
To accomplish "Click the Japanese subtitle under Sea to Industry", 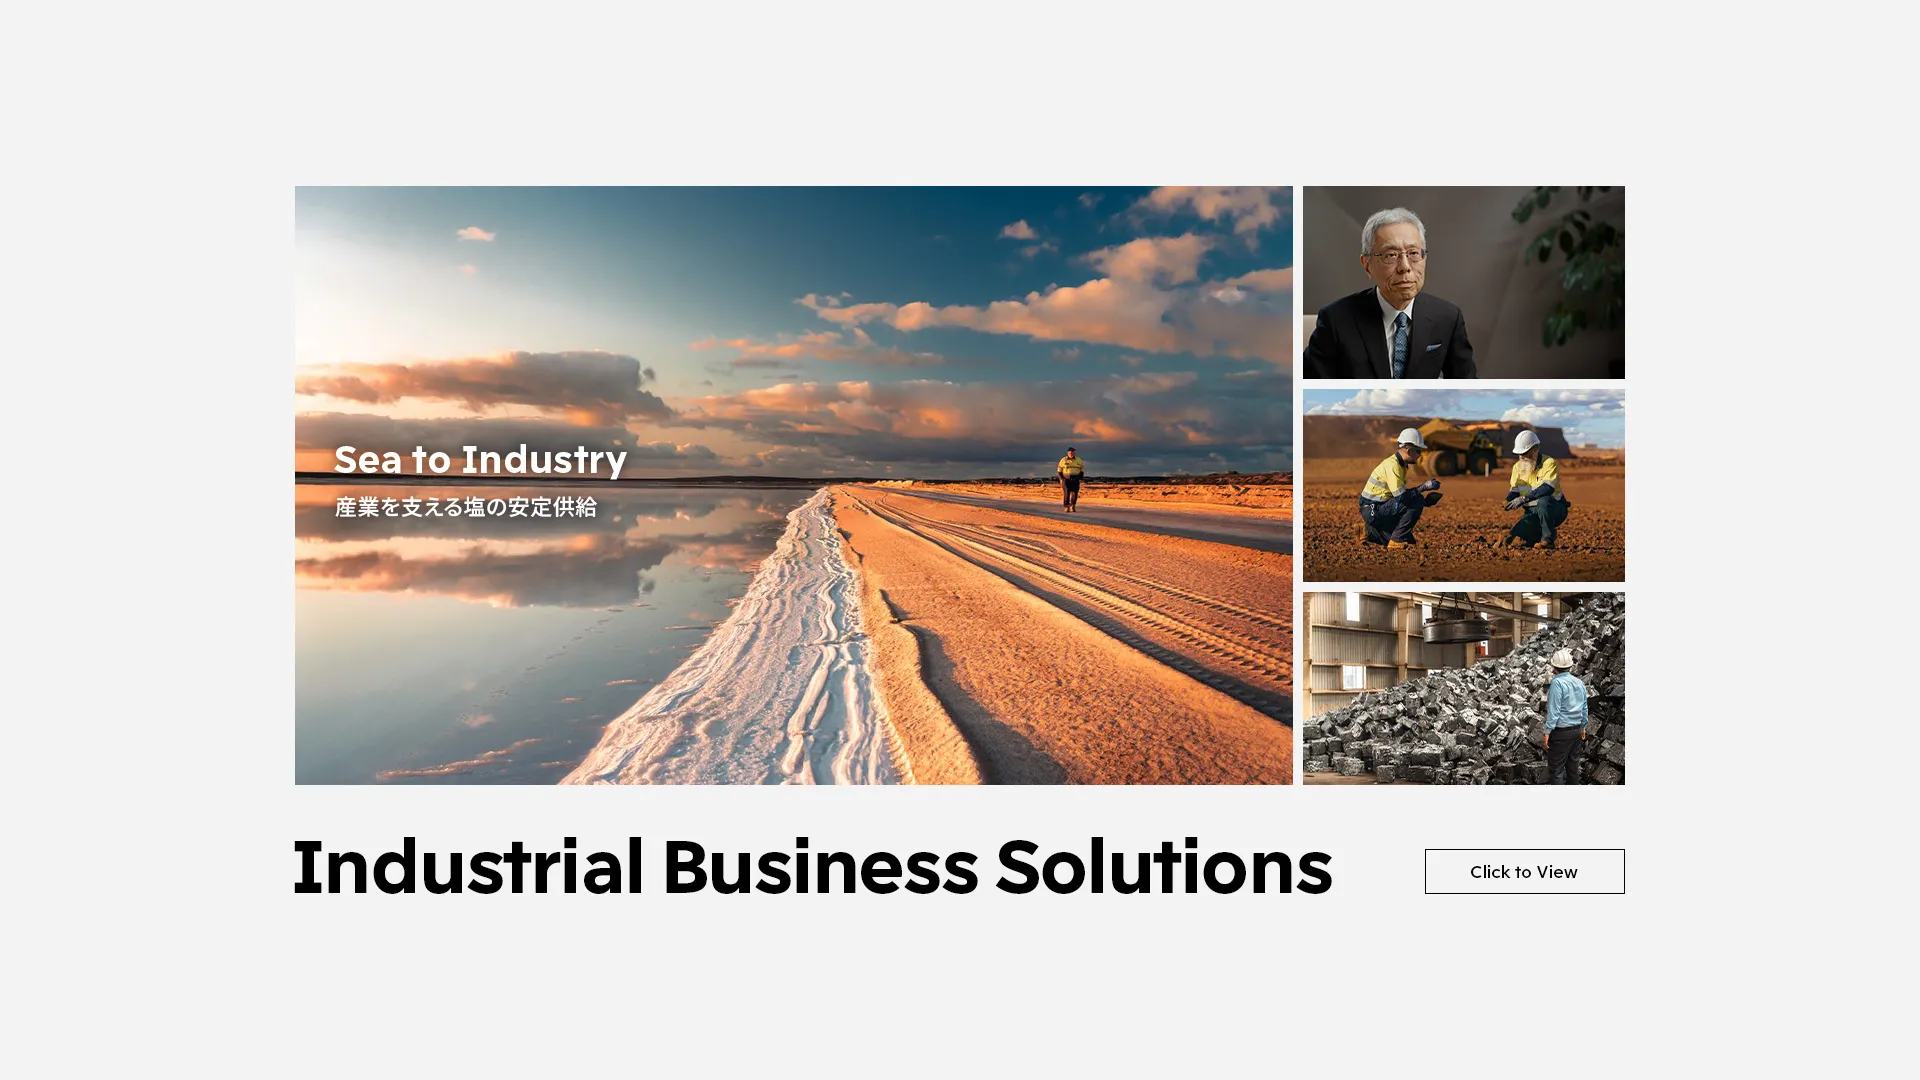I will 465,507.
